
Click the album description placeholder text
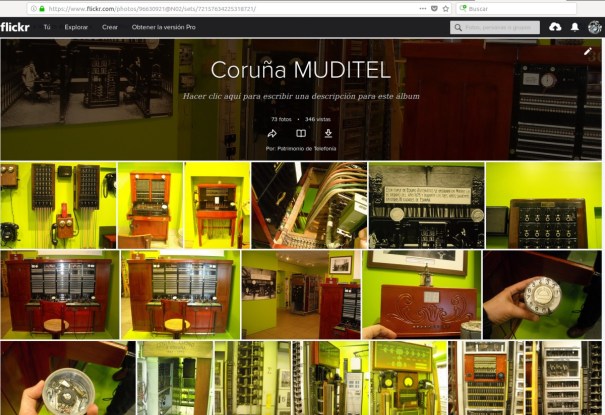(300, 96)
